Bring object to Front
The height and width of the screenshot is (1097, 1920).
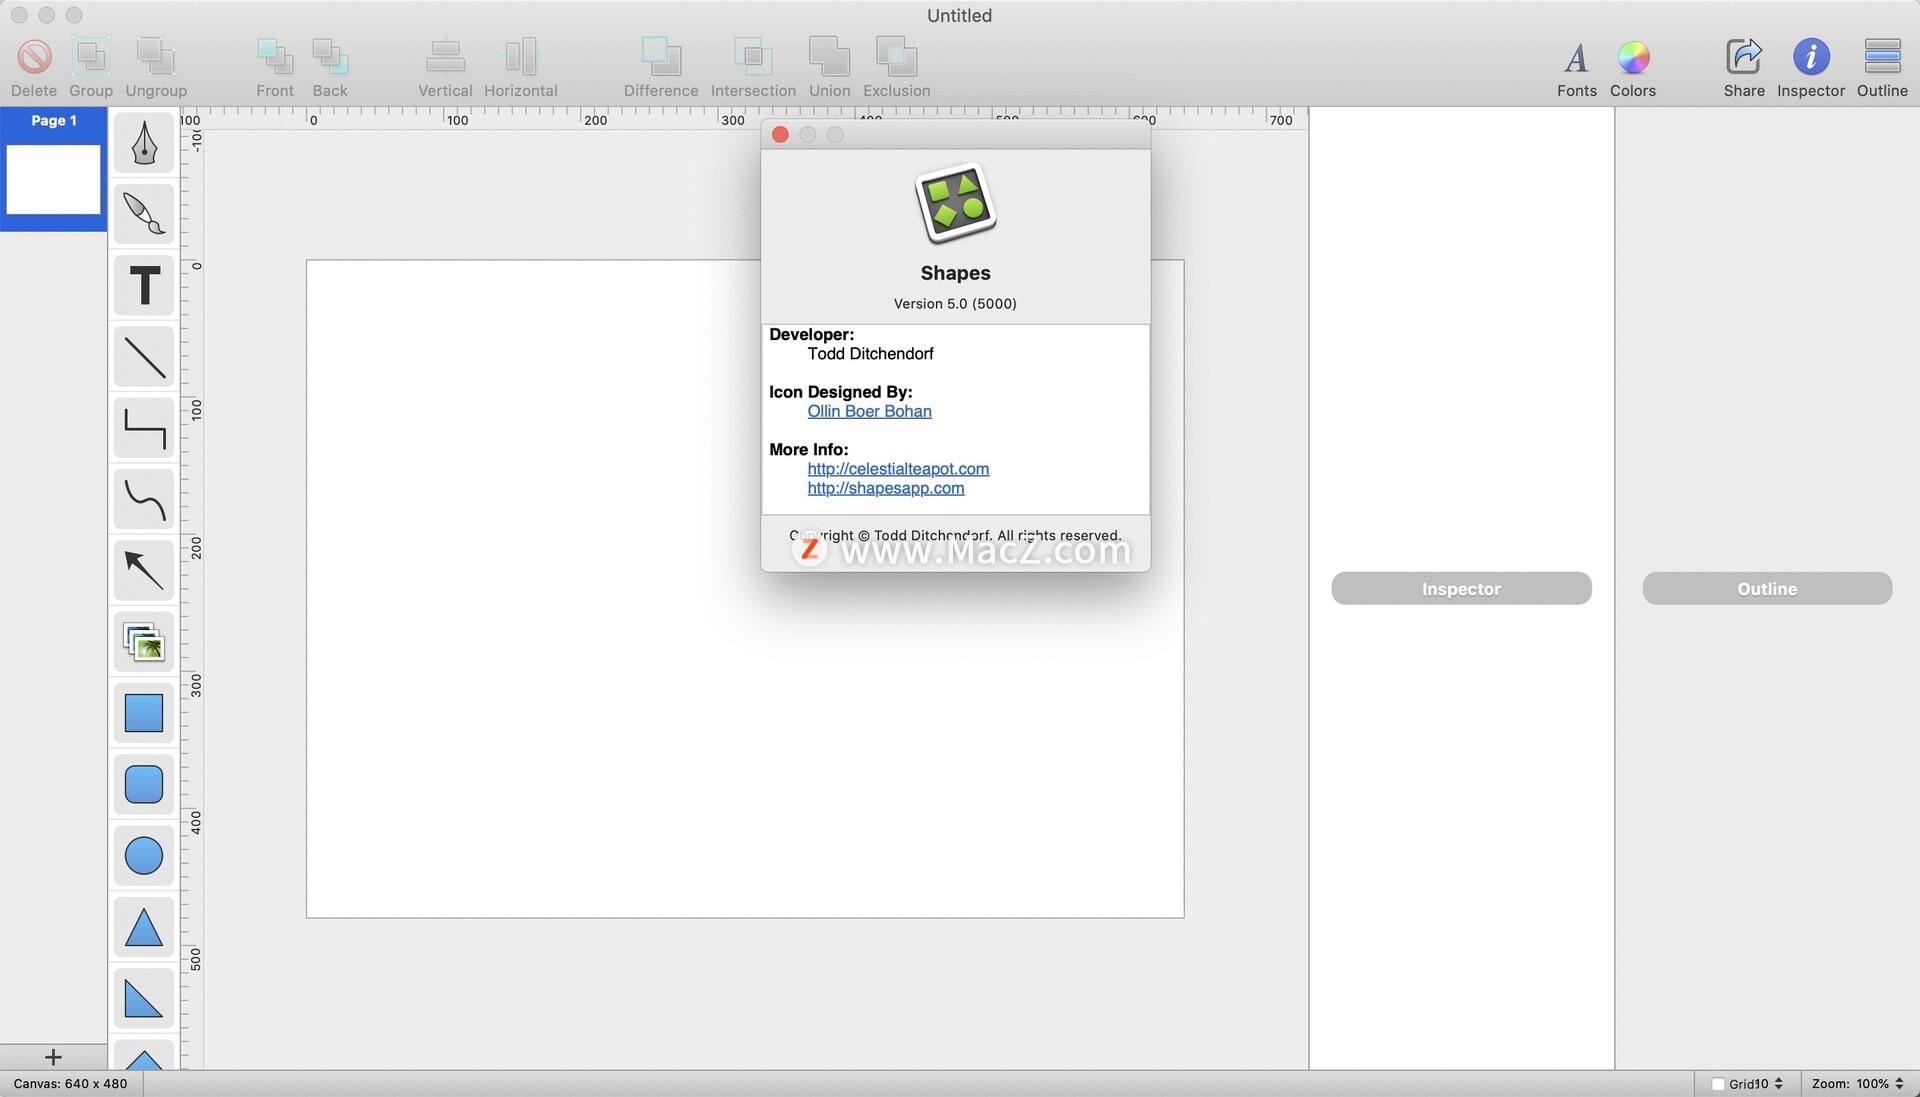(275, 57)
